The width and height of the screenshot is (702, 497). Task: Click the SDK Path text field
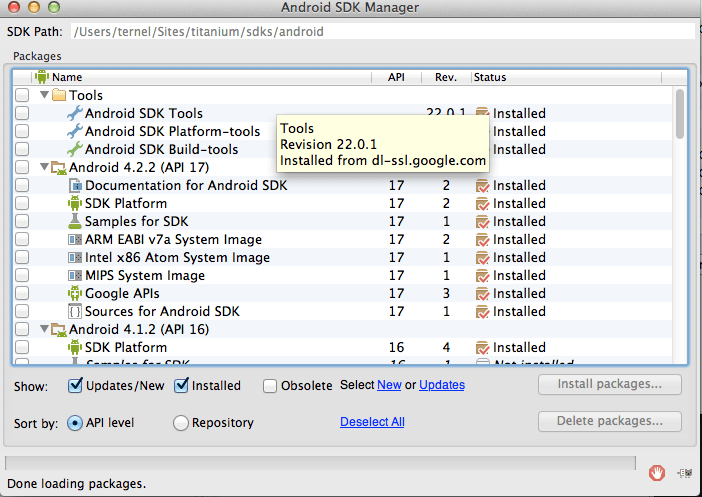[380, 32]
